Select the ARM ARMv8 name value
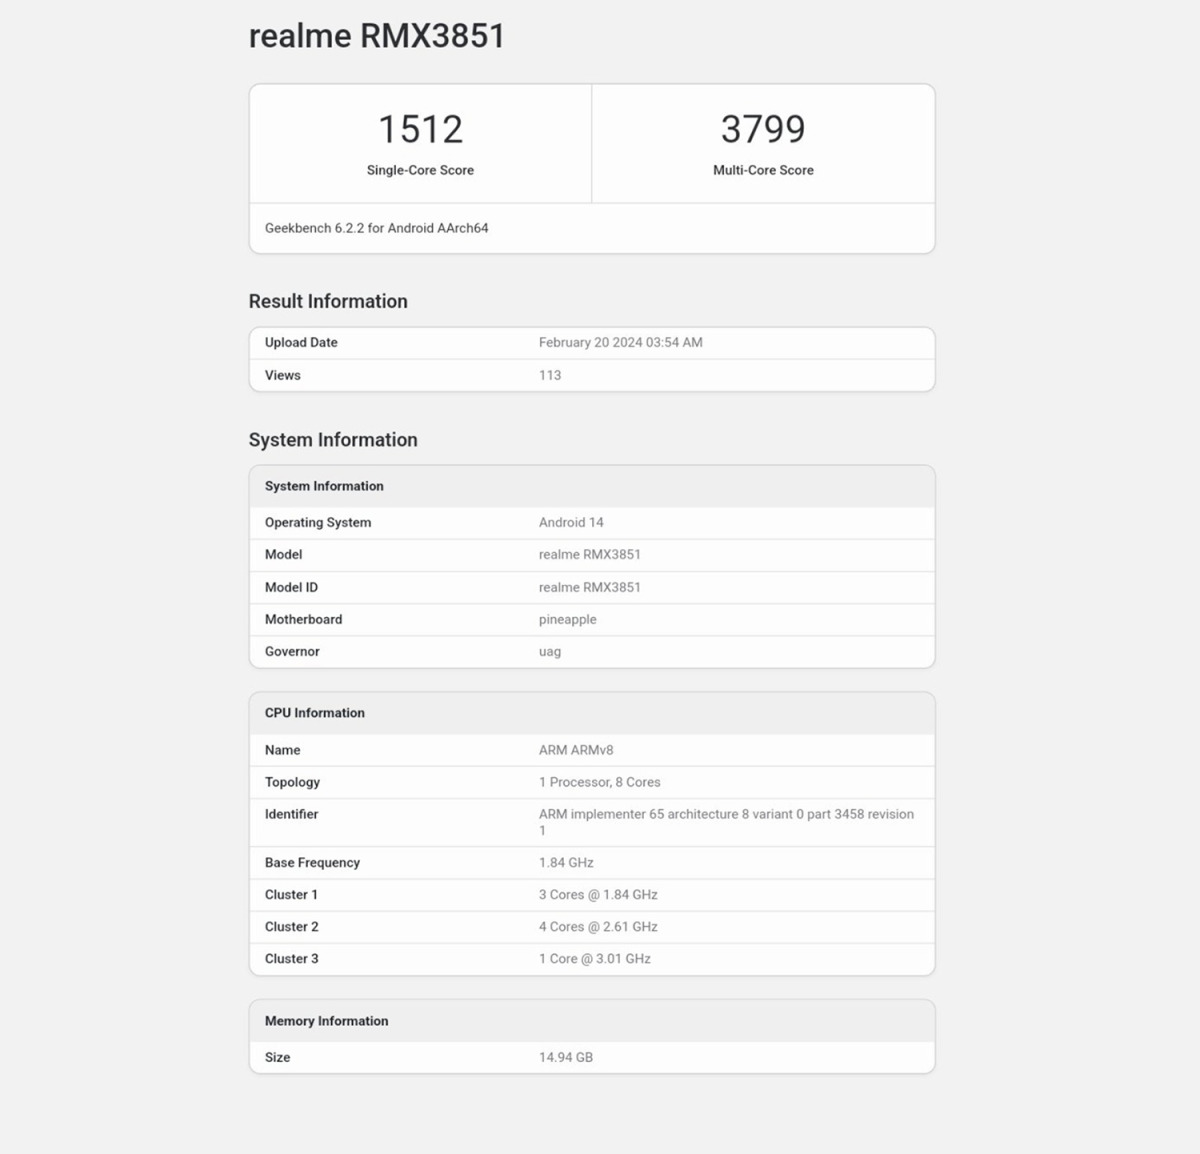Image resolution: width=1200 pixels, height=1154 pixels. click(576, 750)
